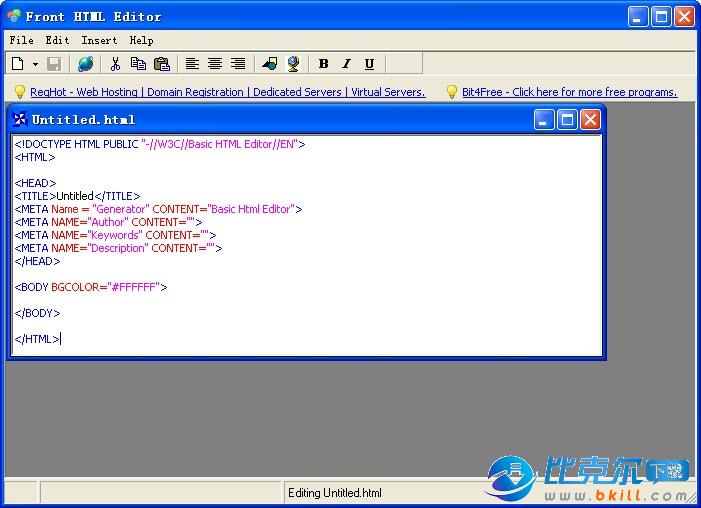This screenshot has height=508, width=701.
Task: Click the insert image icon
Action: coord(270,64)
